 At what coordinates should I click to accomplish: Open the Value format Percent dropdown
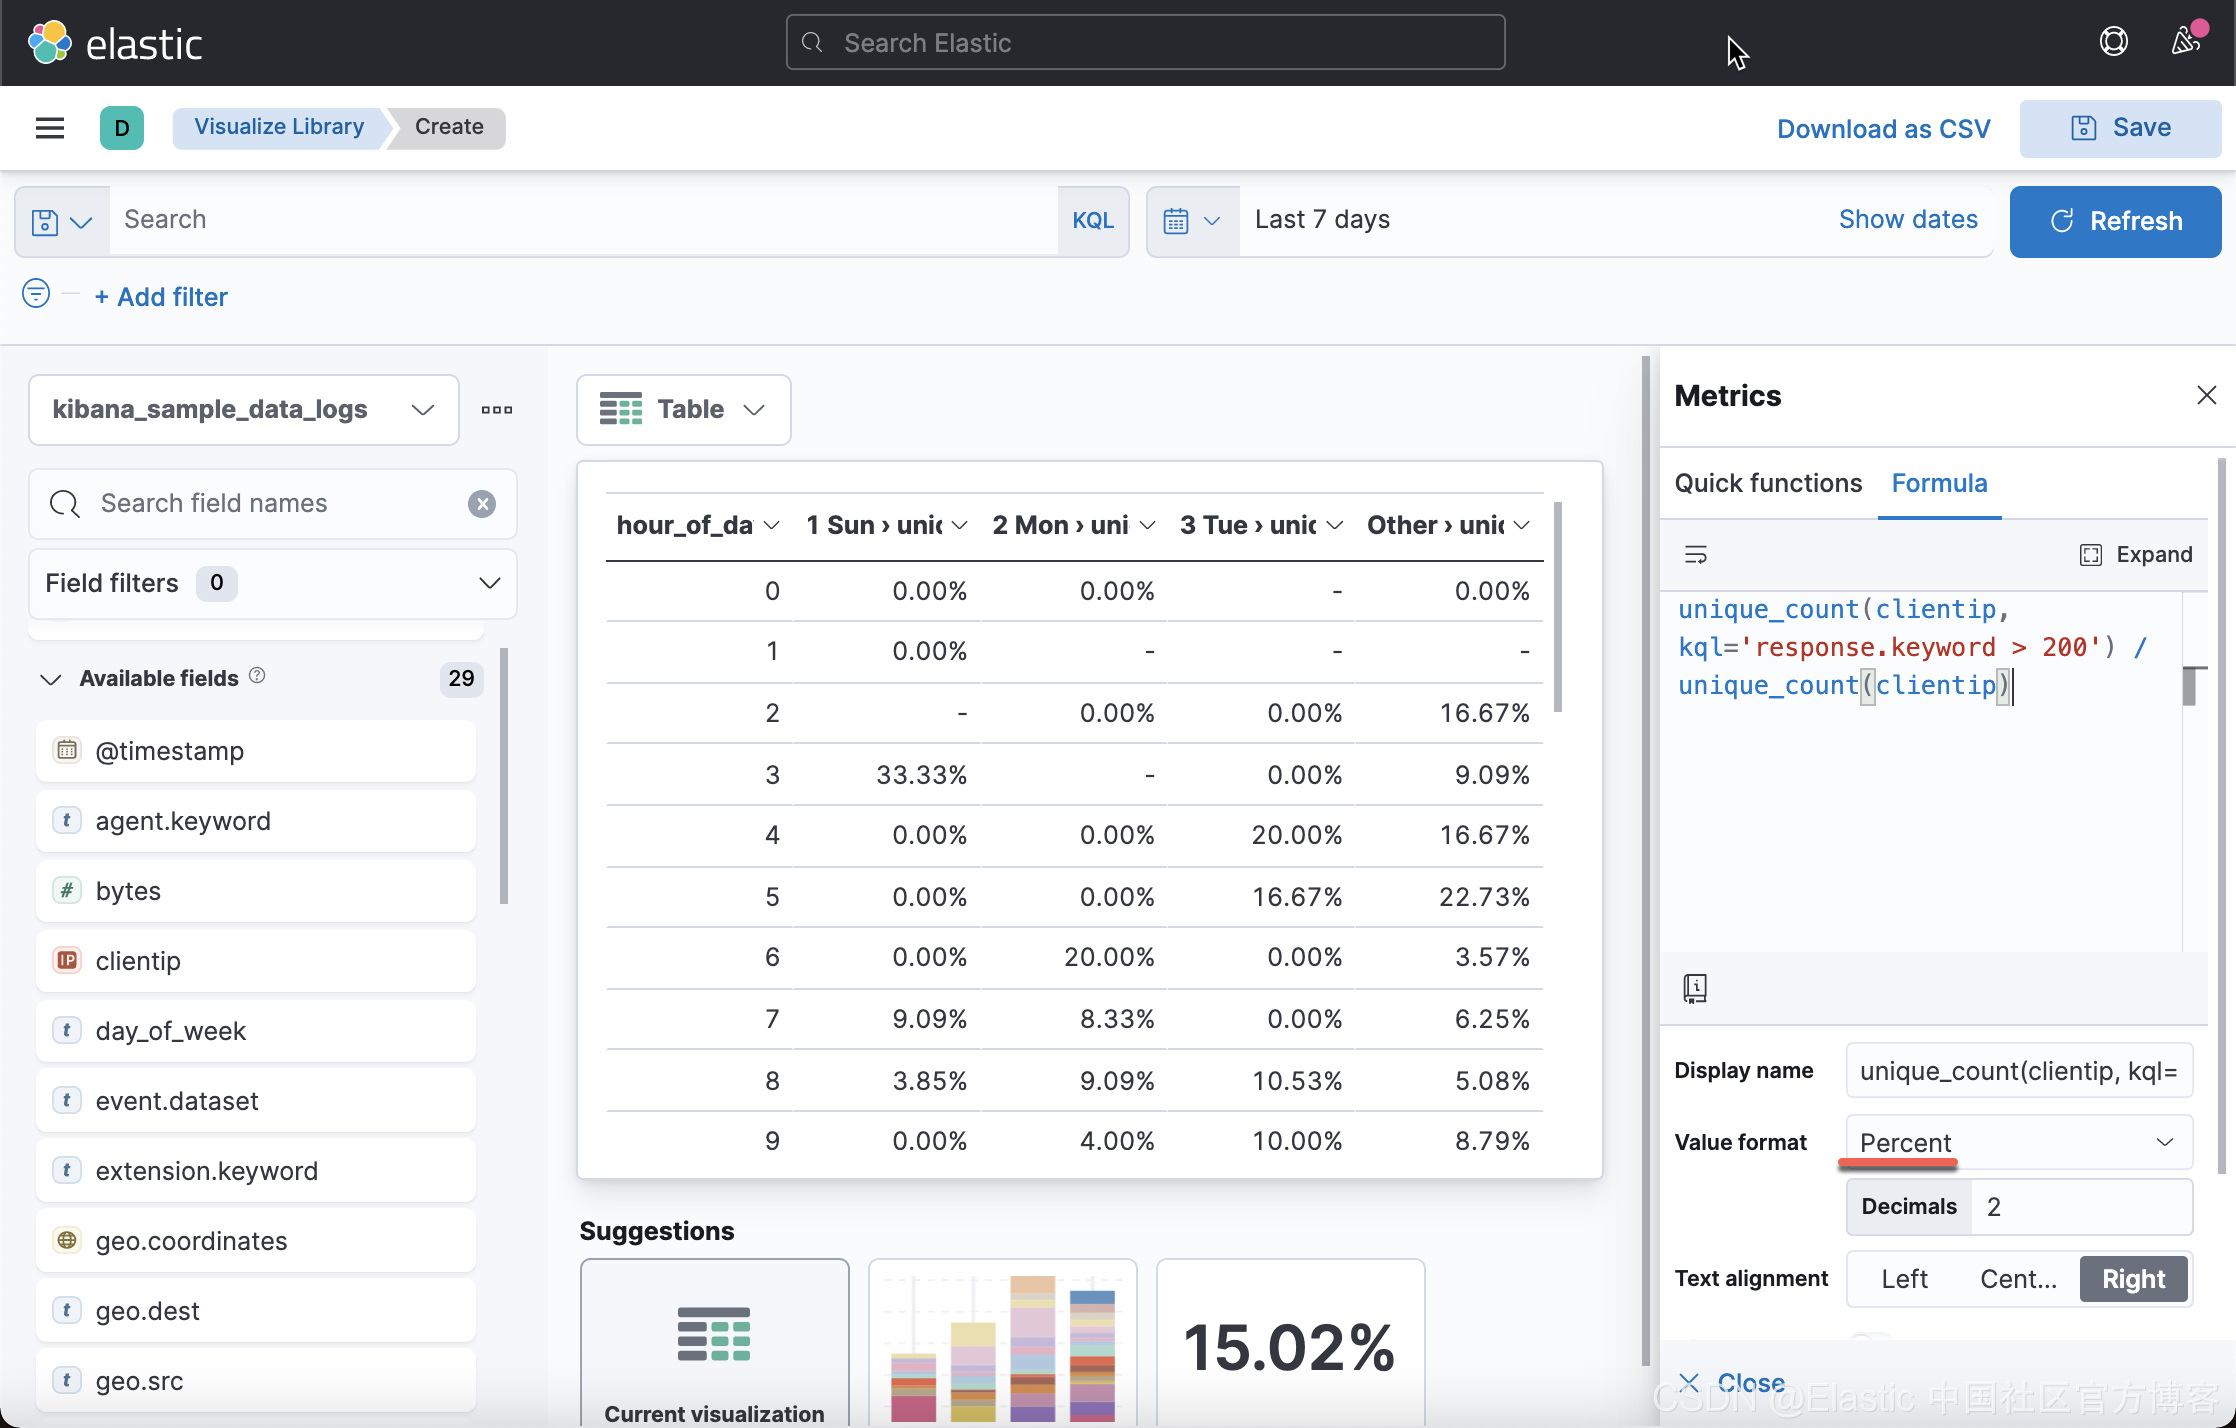[2018, 1142]
